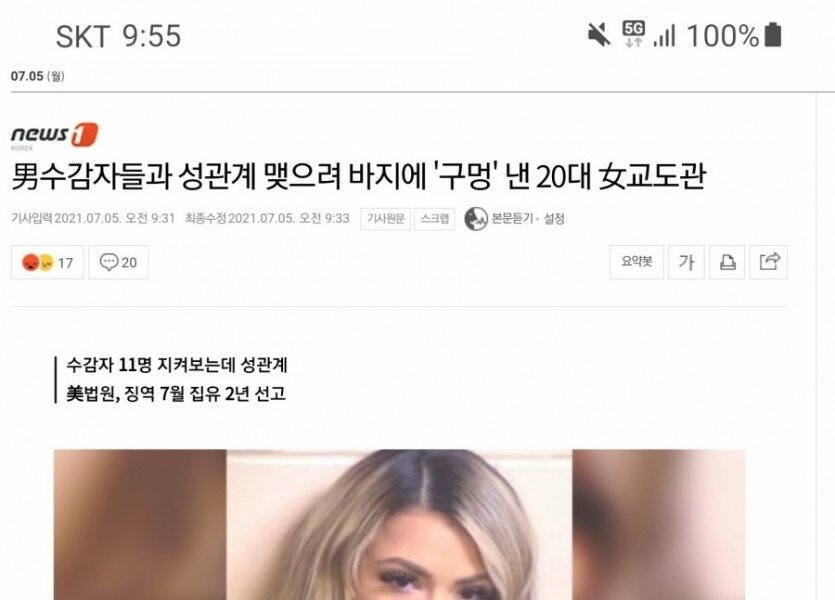The height and width of the screenshot is (600, 835).
Task: Click the share article icon
Action: click(x=768, y=262)
